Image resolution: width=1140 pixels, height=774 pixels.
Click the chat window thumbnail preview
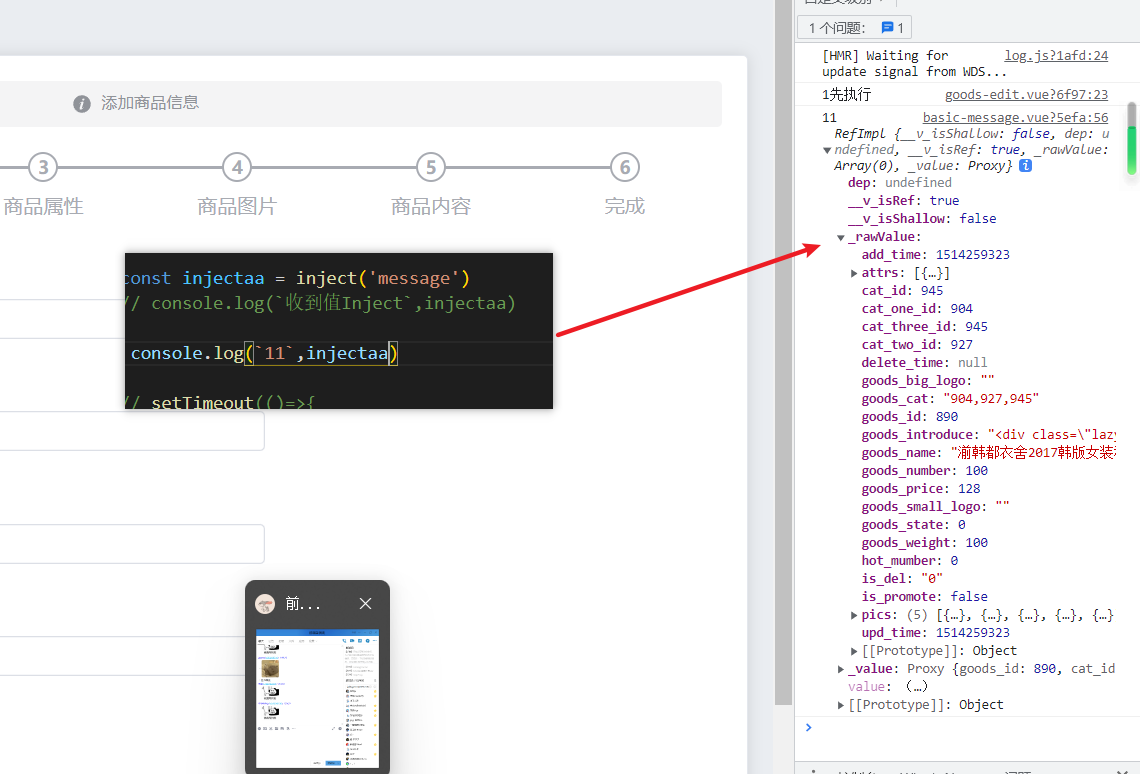[317, 698]
